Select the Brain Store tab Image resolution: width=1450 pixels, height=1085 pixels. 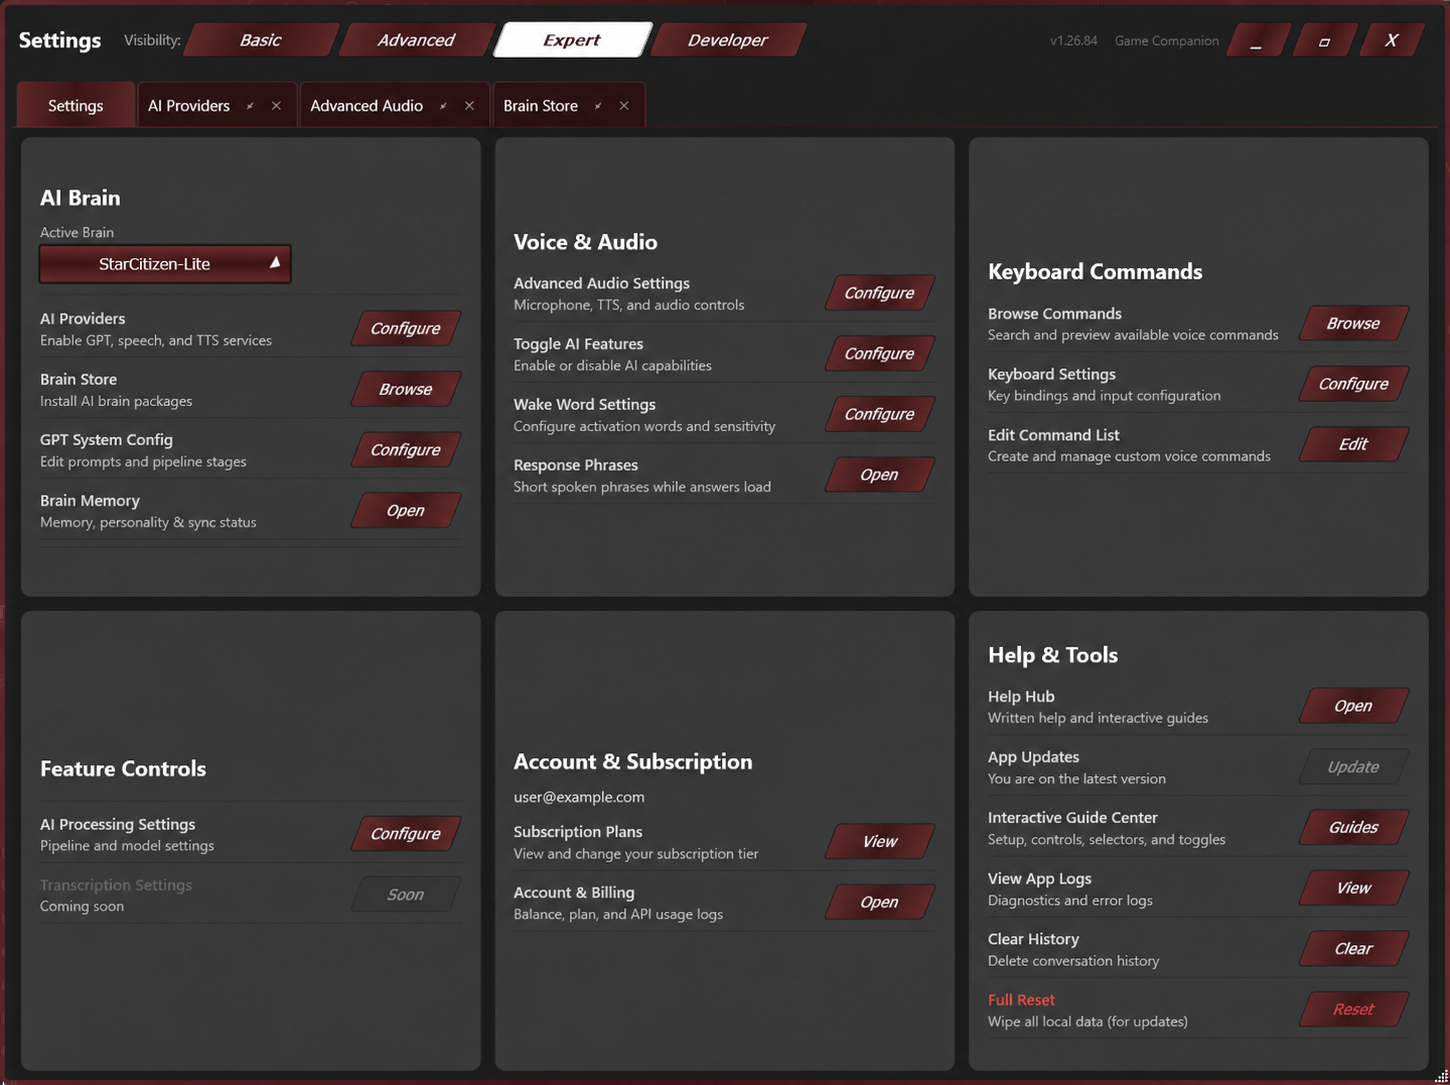tap(540, 106)
